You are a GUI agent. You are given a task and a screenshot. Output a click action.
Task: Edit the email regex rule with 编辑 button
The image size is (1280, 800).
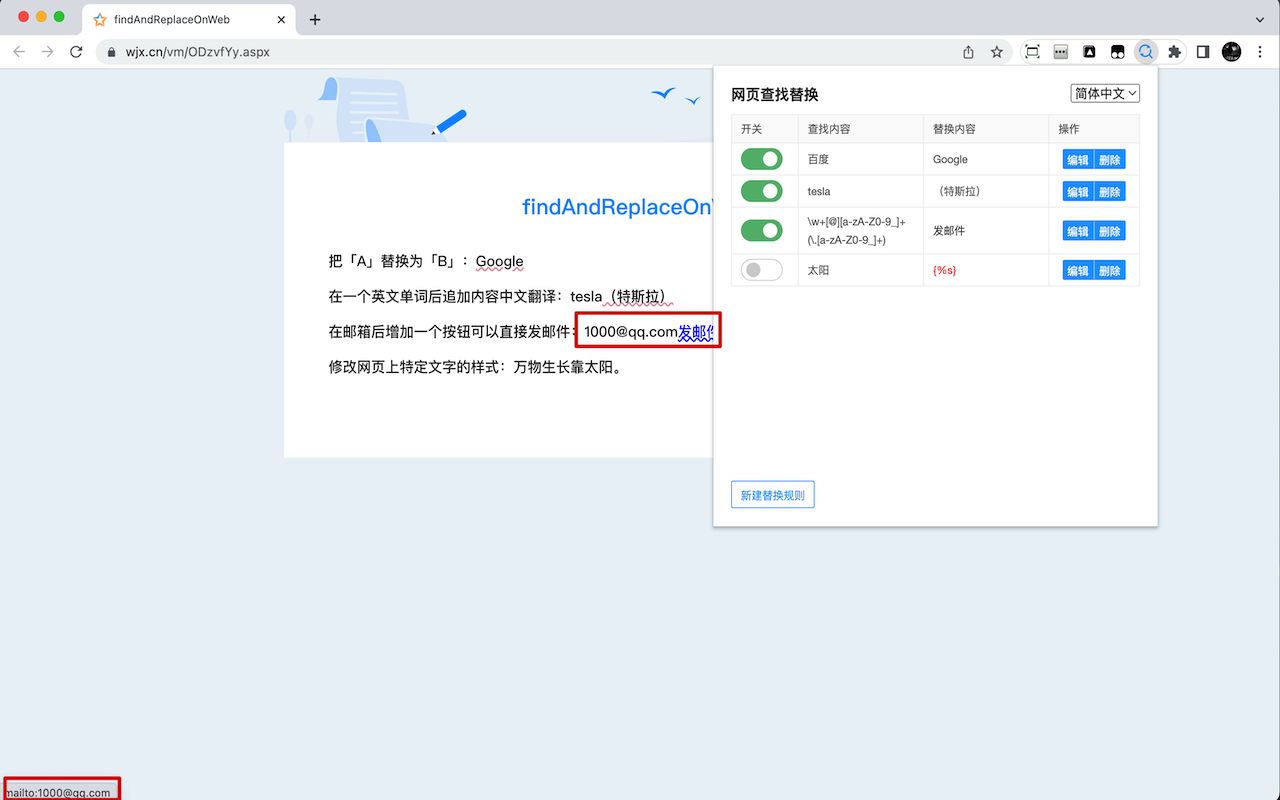(x=1078, y=230)
